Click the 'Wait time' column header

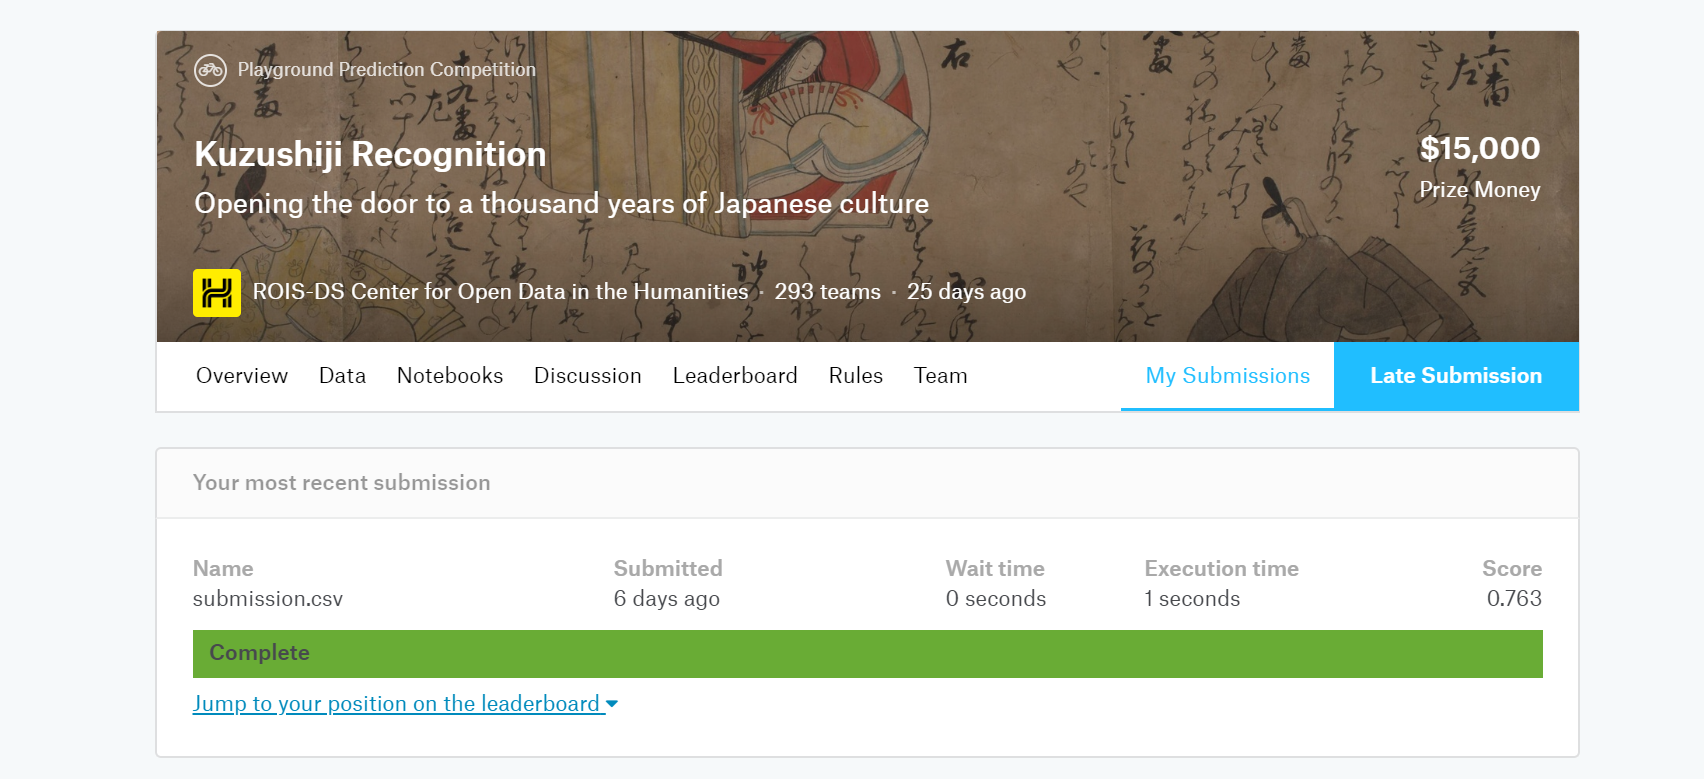[995, 569]
